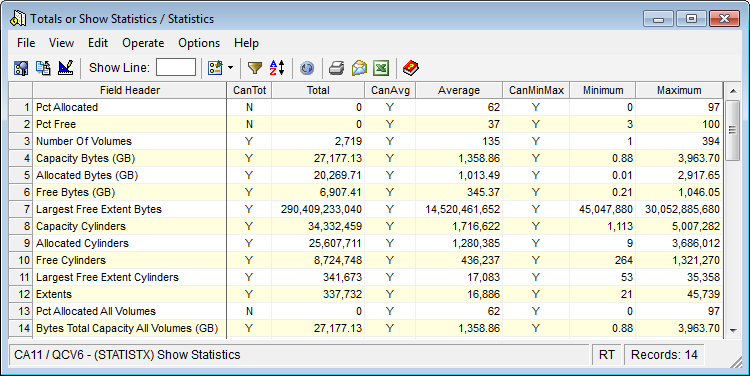Open the Options menu
The height and width of the screenshot is (376, 750).
(x=199, y=43)
